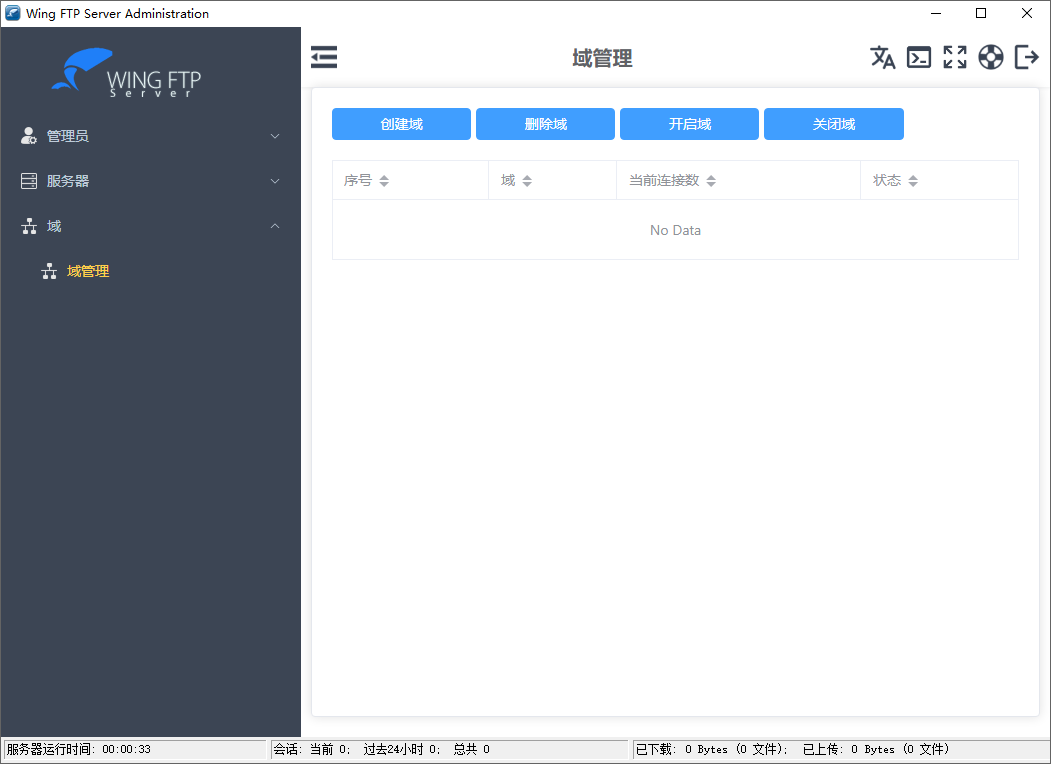Toggle sorting on the 序号 column

384,180
